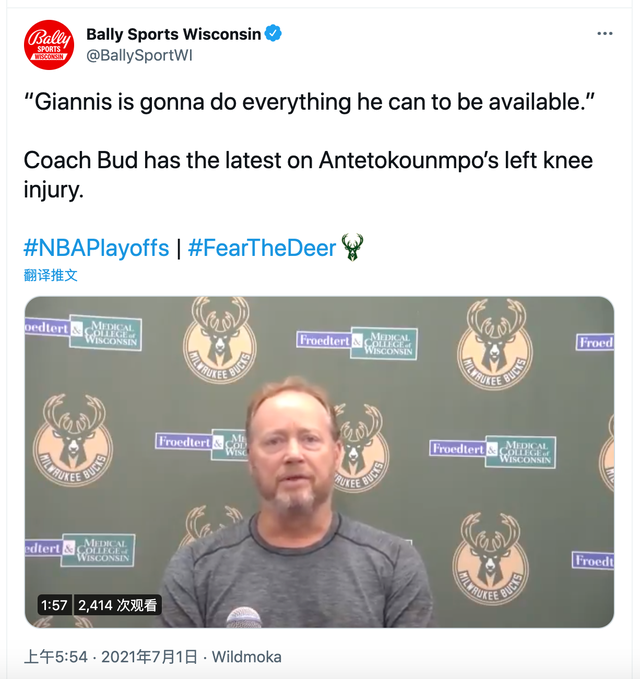Open the Bally Sports logo avatar
The height and width of the screenshot is (679, 640).
[49, 45]
